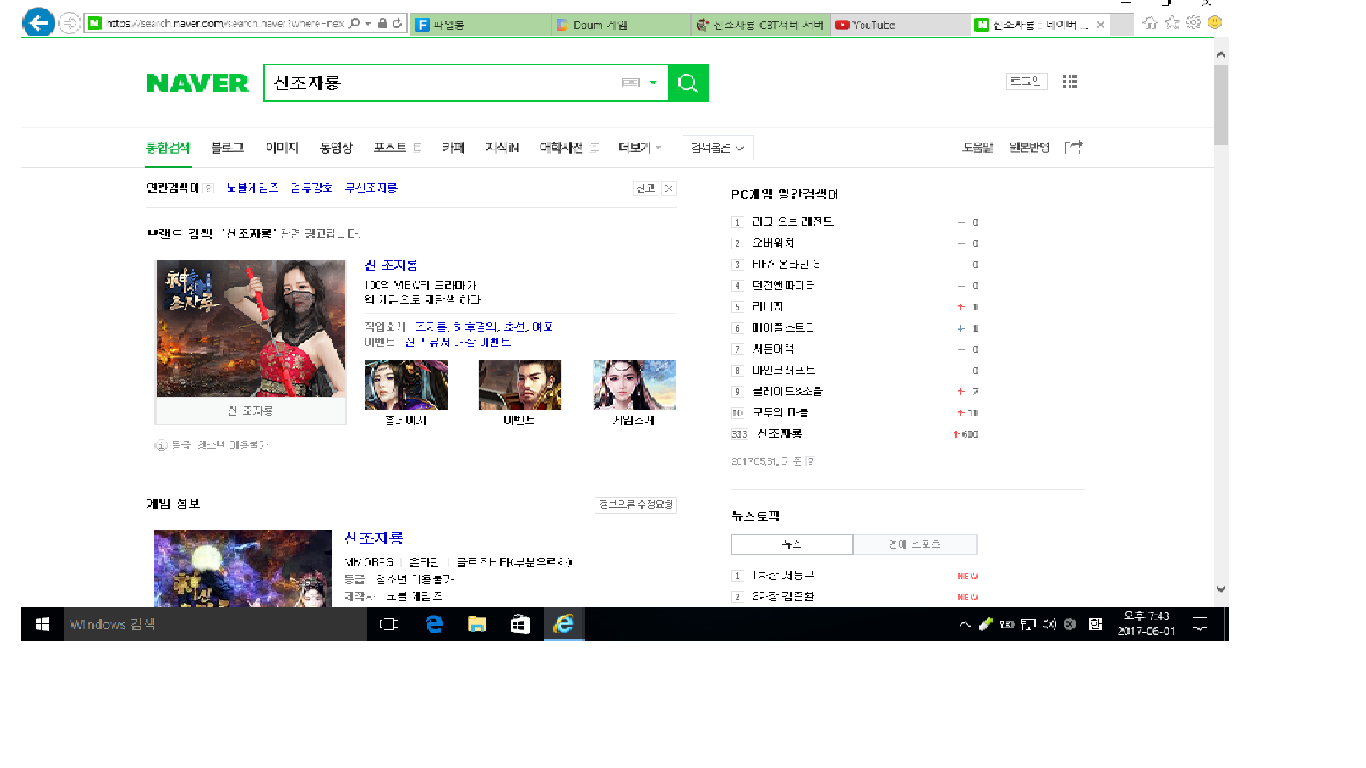Go back with the browser back arrow
Viewport: 1366px width, 768px height.
click(38, 23)
